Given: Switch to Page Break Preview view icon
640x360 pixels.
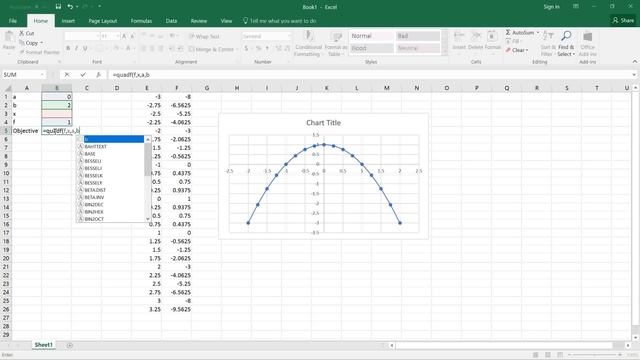Looking at the screenshot, I should tap(560, 355).
